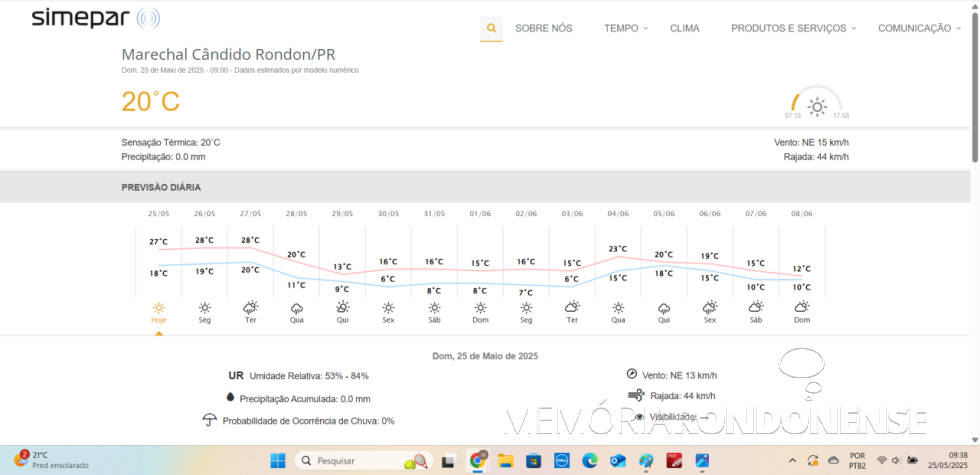Image resolution: width=980 pixels, height=475 pixels.
Task: Select the 26/05 Seg sun icon
Action: [204, 308]
